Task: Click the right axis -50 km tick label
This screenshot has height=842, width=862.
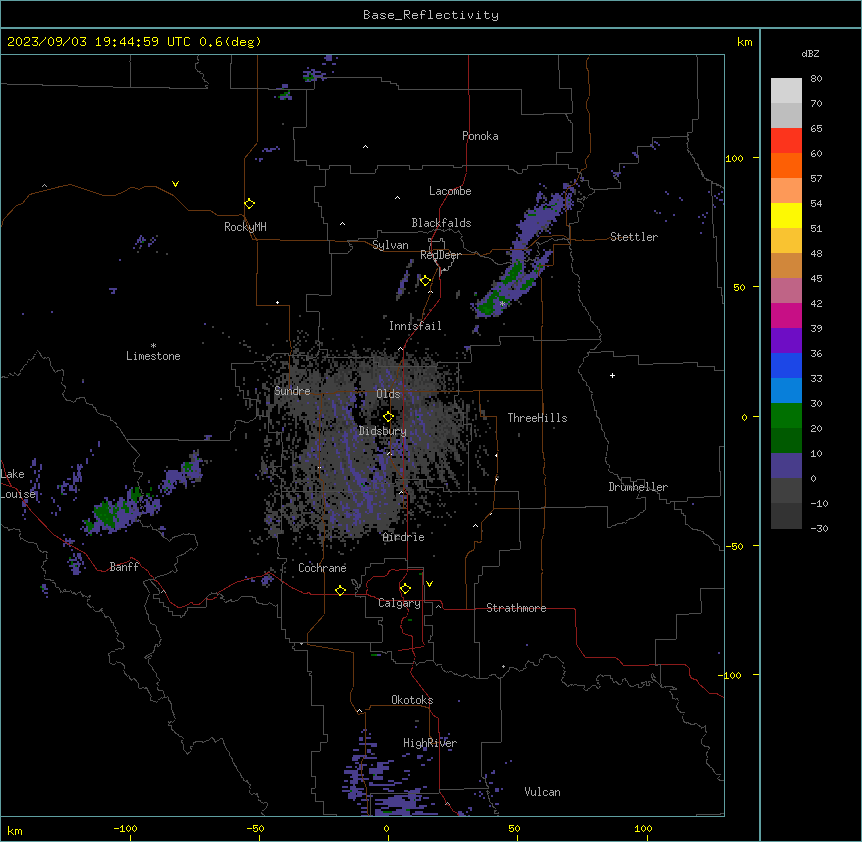Action: [x=734, y=546]
